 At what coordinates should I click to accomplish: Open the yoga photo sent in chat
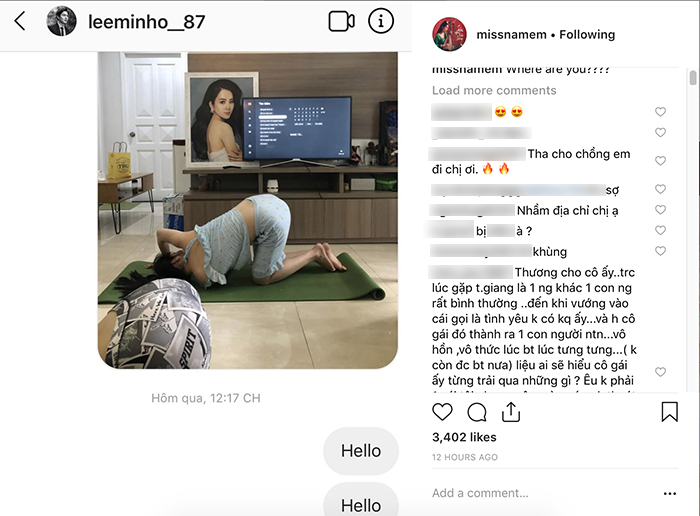click(x=248, y=210)
